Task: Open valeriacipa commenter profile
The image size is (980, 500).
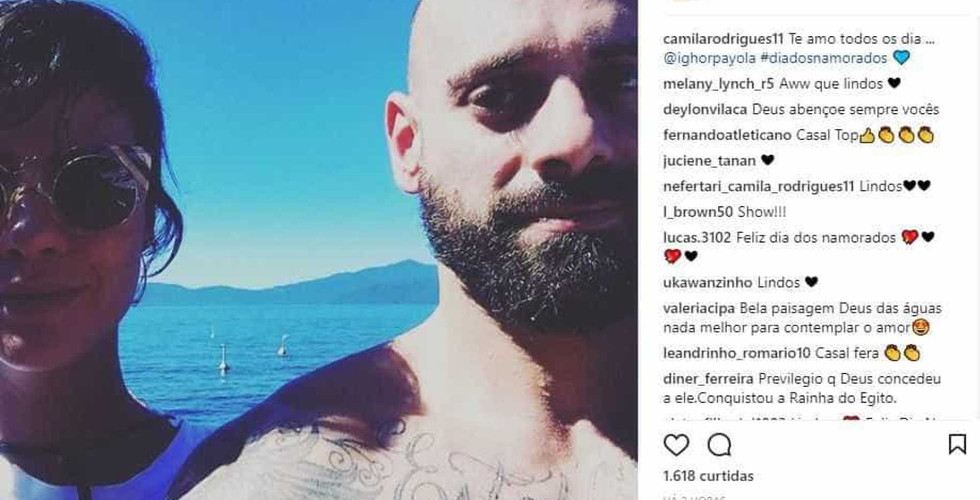Action: (x=699, y=308)
